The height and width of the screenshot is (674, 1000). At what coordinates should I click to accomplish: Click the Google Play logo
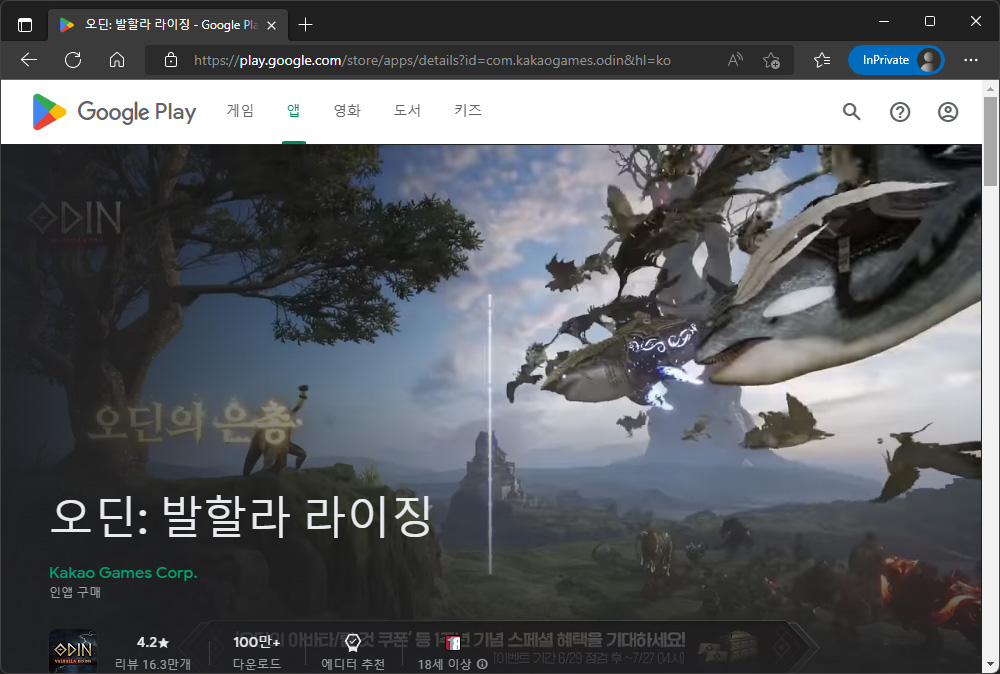coord(114,112)
